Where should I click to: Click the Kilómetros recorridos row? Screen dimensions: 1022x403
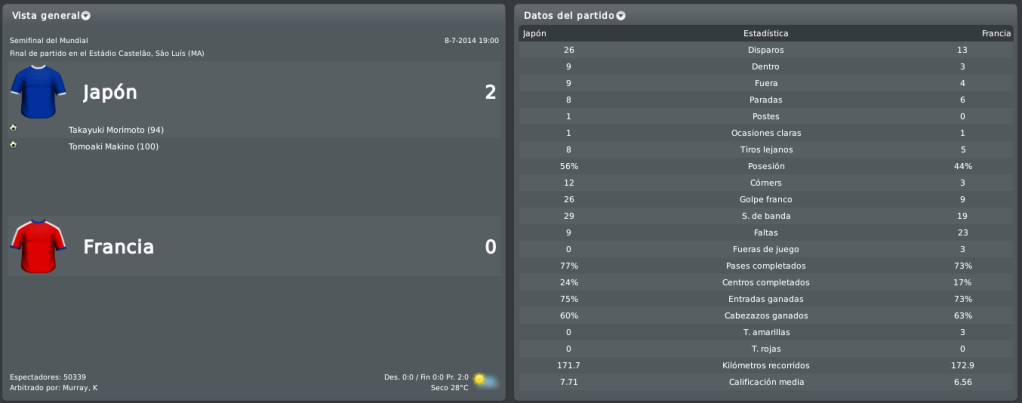point(766,365)
